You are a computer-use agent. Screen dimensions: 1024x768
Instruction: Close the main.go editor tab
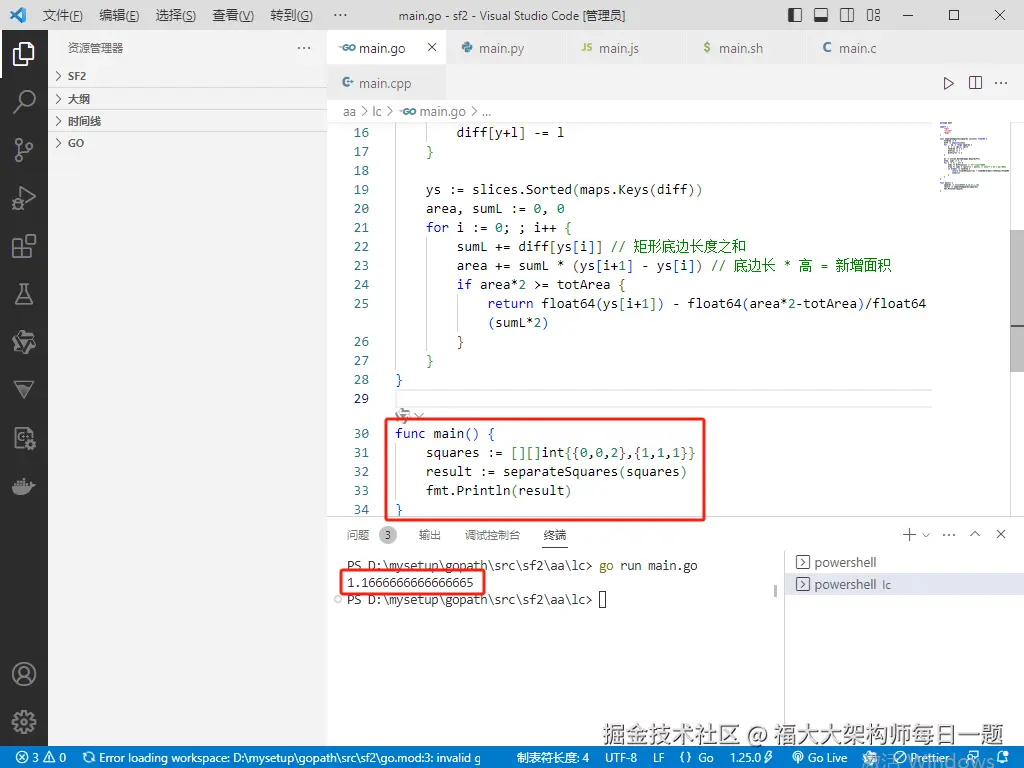click(x=432, y=48)
